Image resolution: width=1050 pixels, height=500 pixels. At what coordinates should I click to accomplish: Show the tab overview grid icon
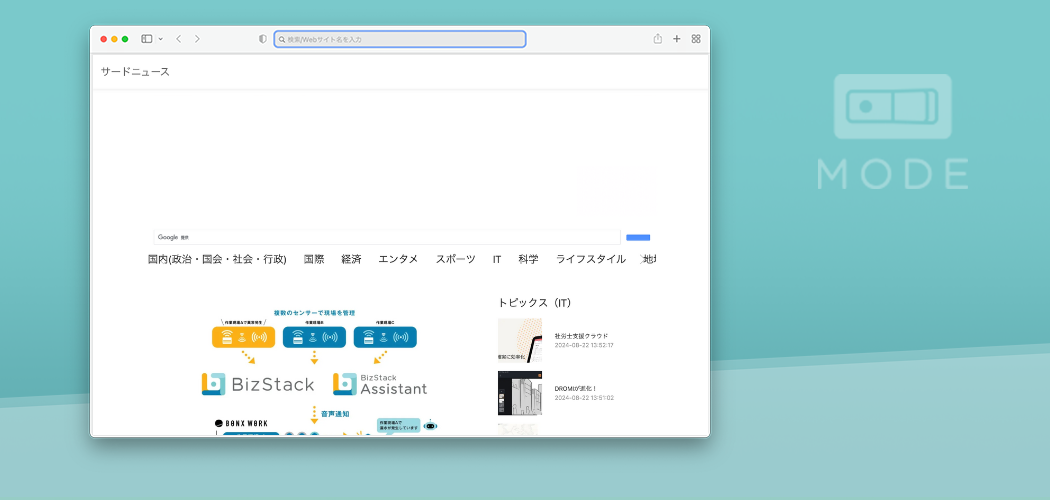(x=696, y=39)
